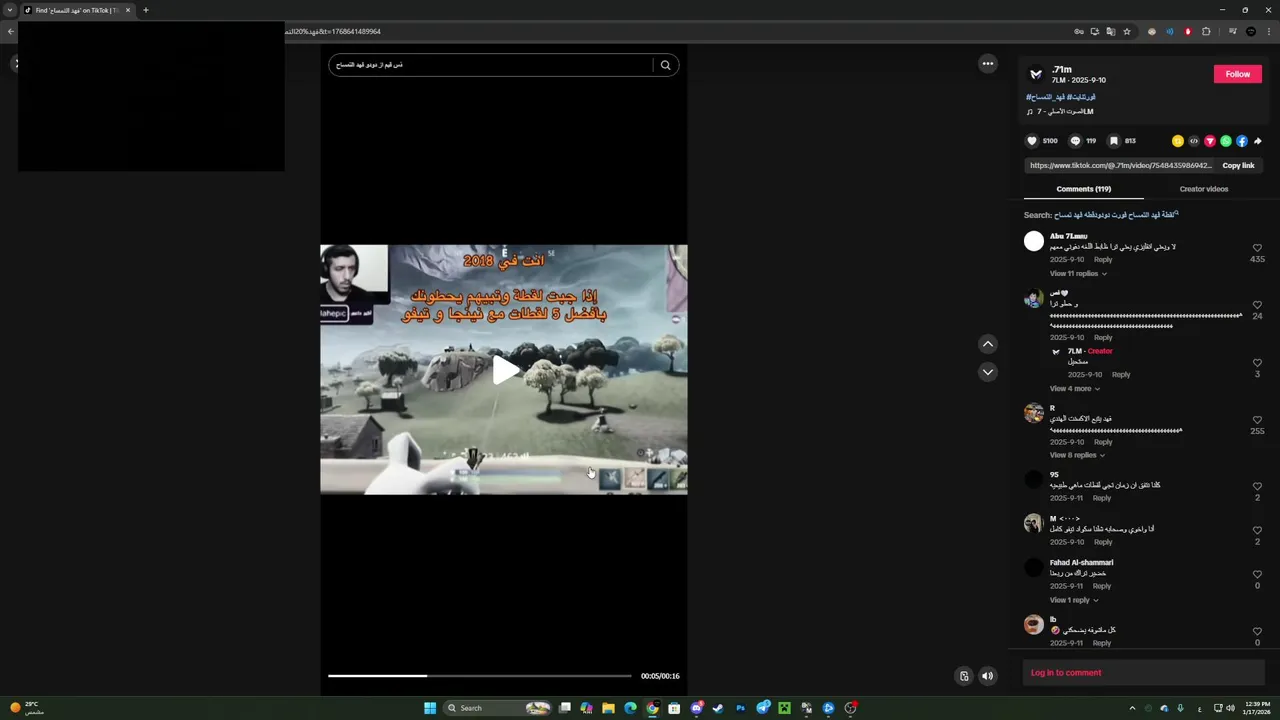Like 7LM Creator reply with 3 likes
The width and height of the screenshot is (1280, 720).
tap(1257, 363)
